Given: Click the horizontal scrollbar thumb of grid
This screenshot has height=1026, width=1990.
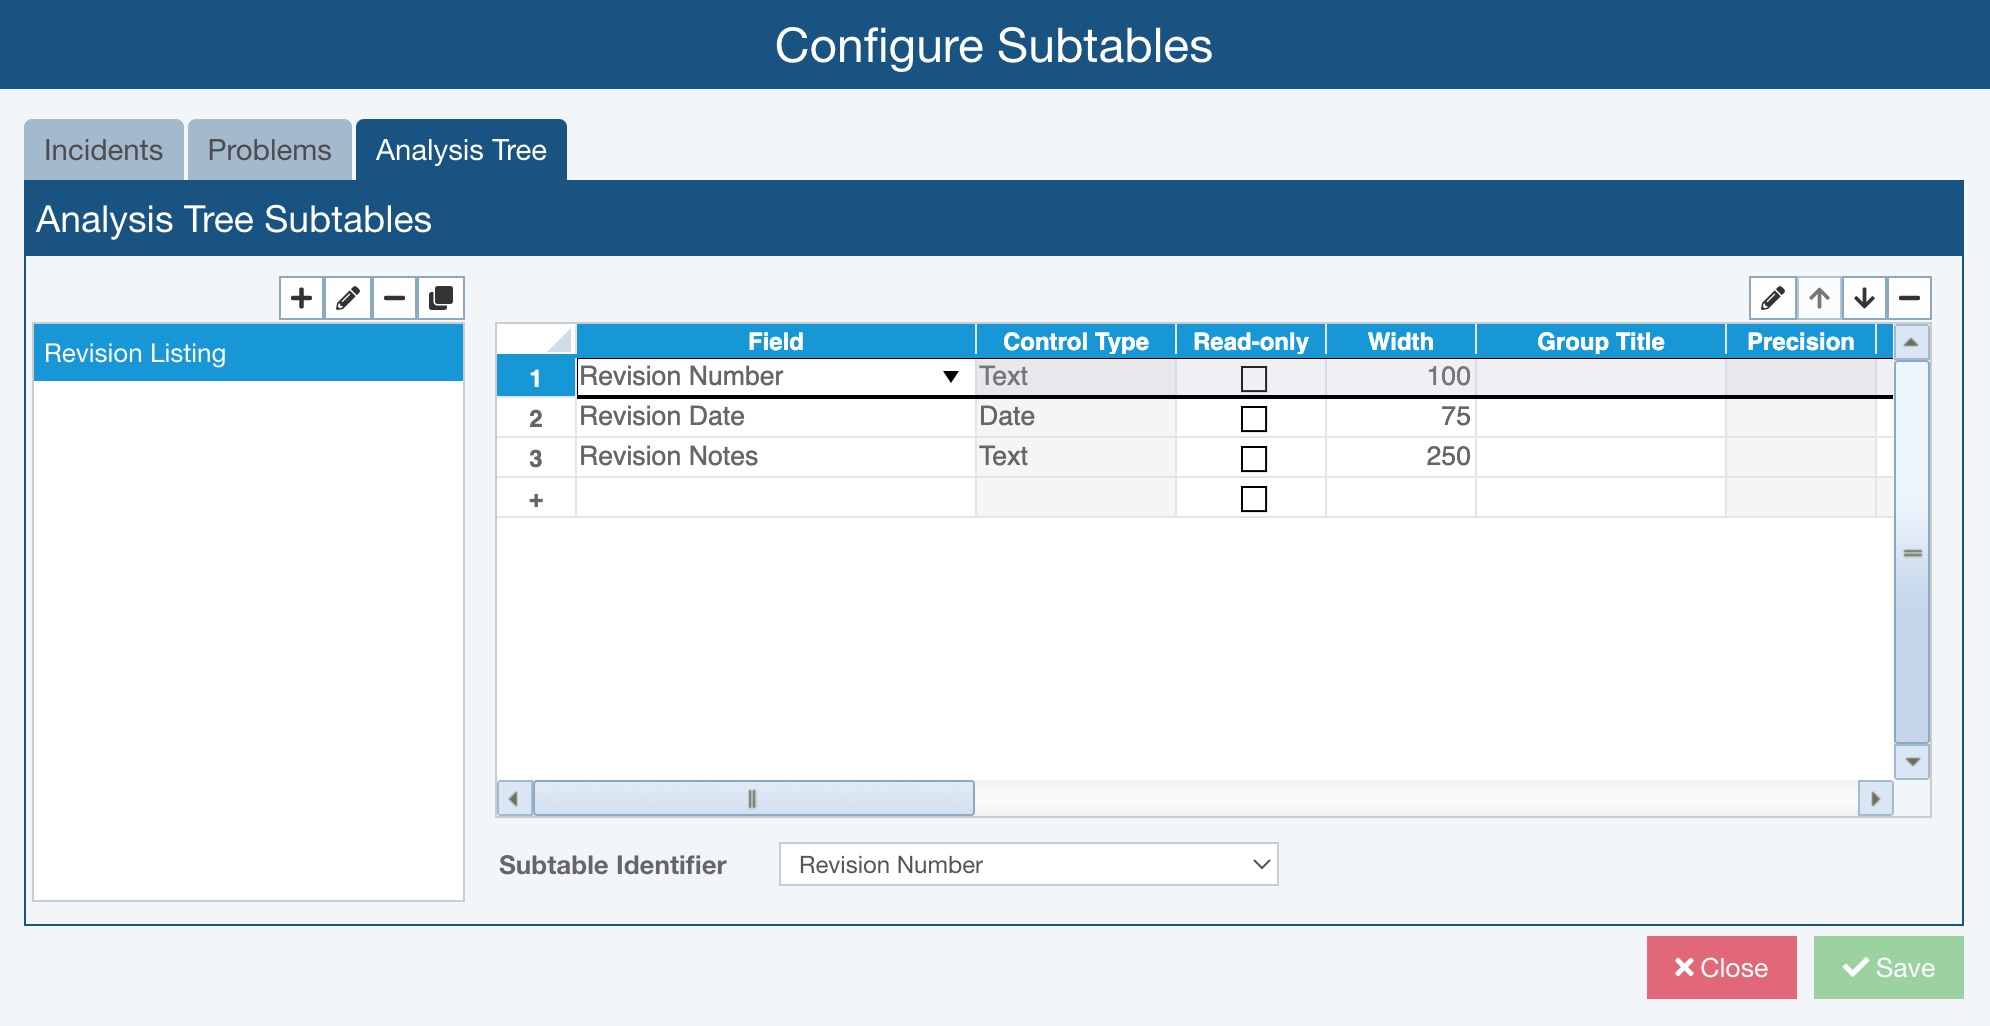Looking at the screenshot, I should point(753,798).
